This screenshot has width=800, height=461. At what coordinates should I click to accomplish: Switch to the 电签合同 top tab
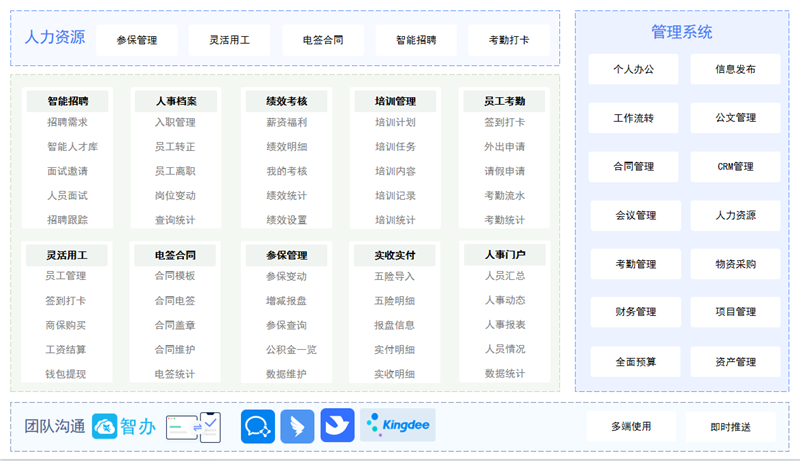pyautogui.click(x=323, y=41)
